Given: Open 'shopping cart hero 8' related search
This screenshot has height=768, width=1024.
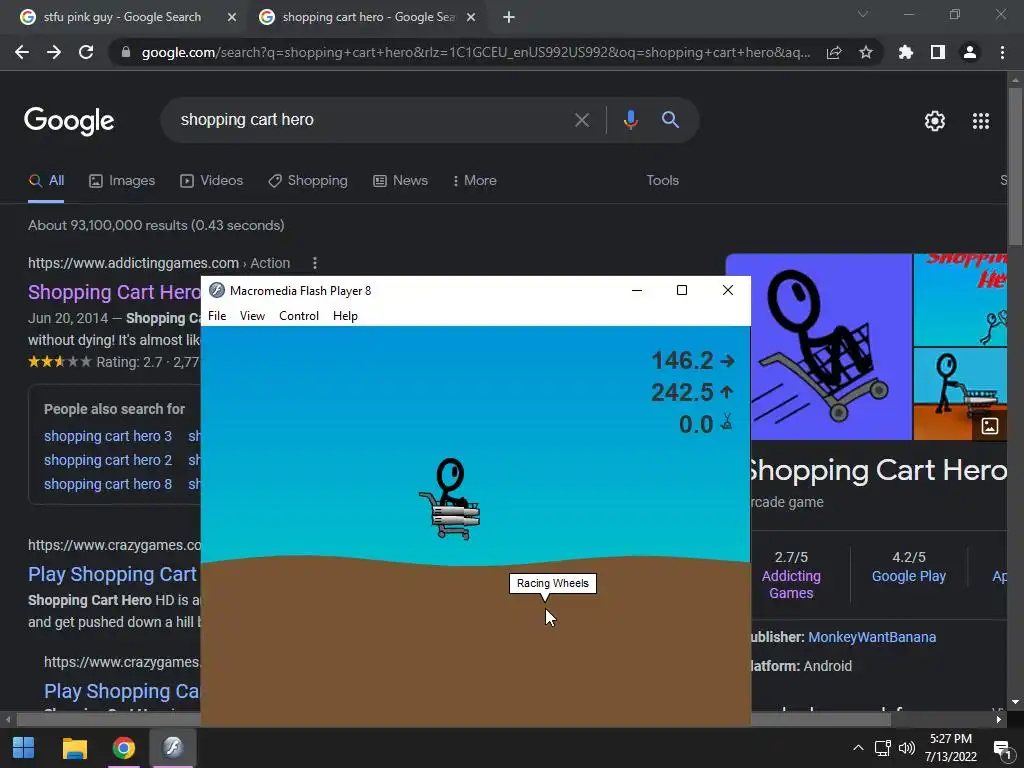Looking at the screenshot, I should point(108,484).
